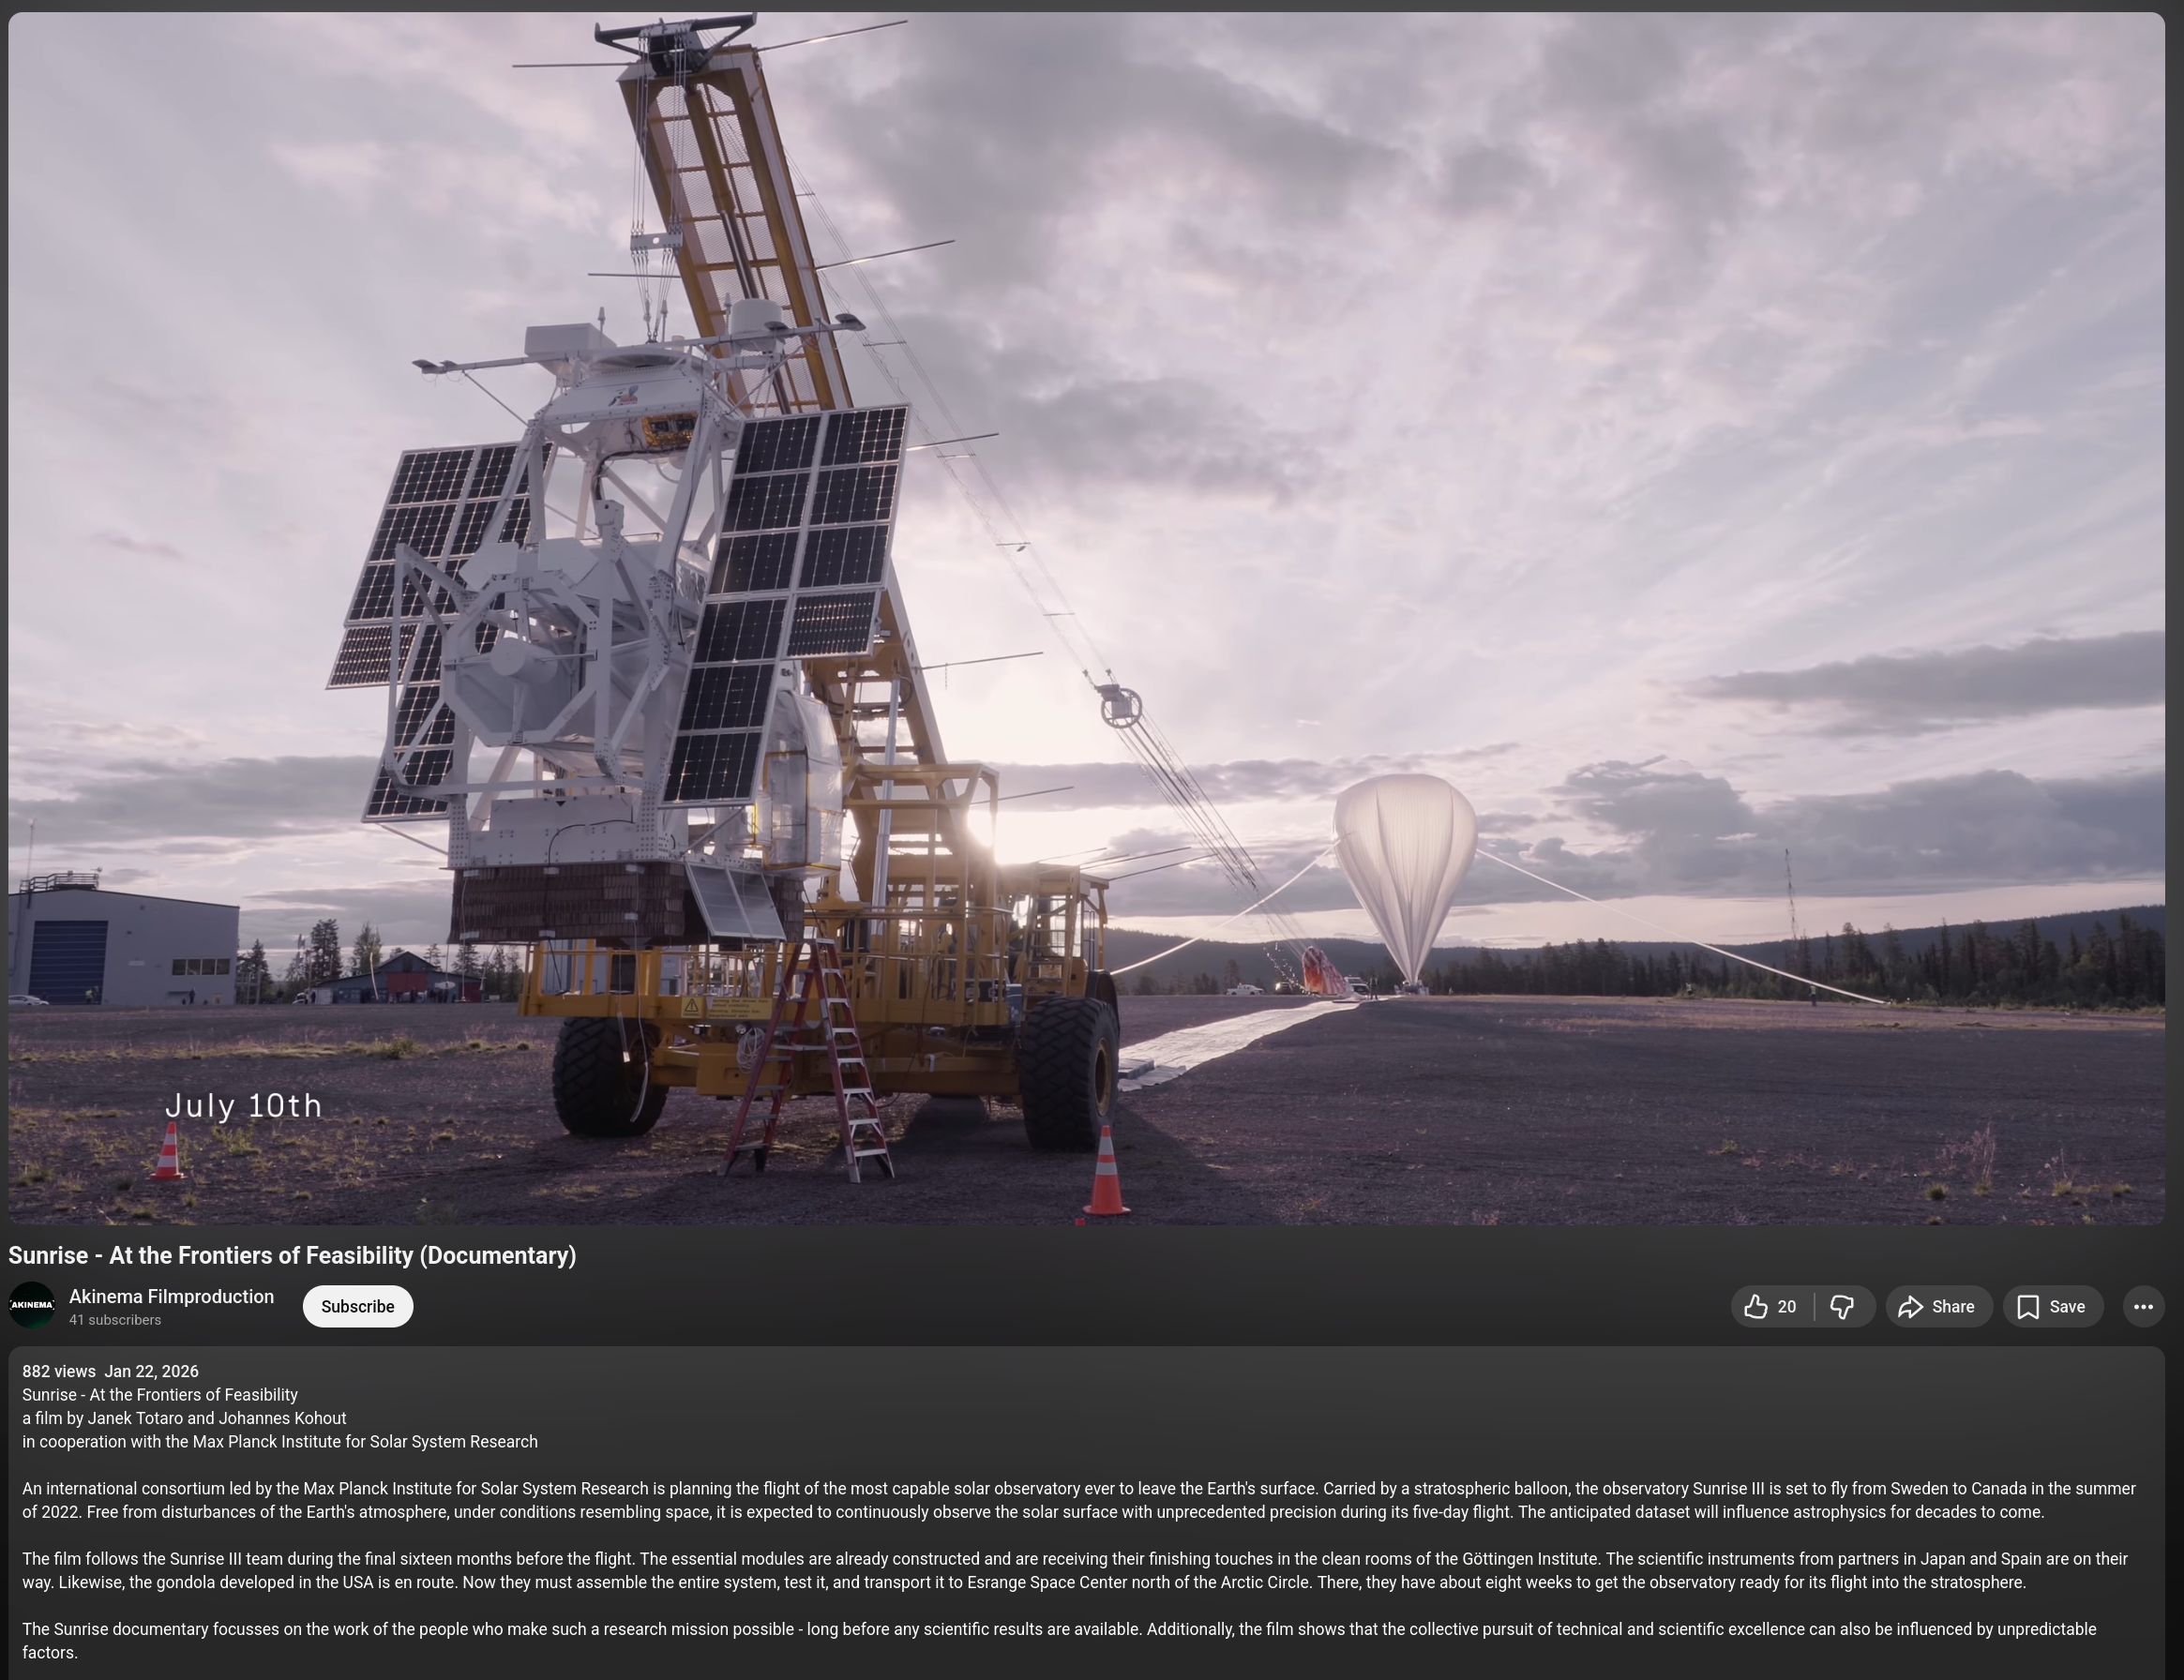
Task: Click the Akinema channel avatar
Action: [x=32, y=1305]
